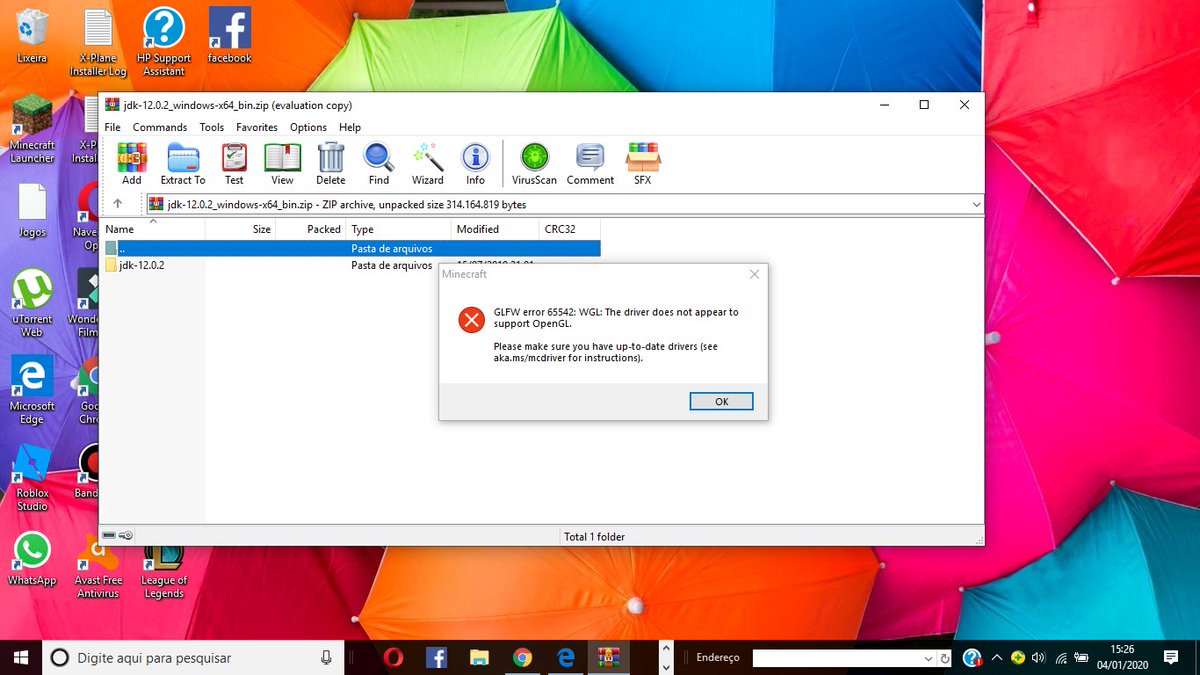This screenshot has width=1200, height=675.
Task: Open the Jogos desktop file
Action: 32,210
